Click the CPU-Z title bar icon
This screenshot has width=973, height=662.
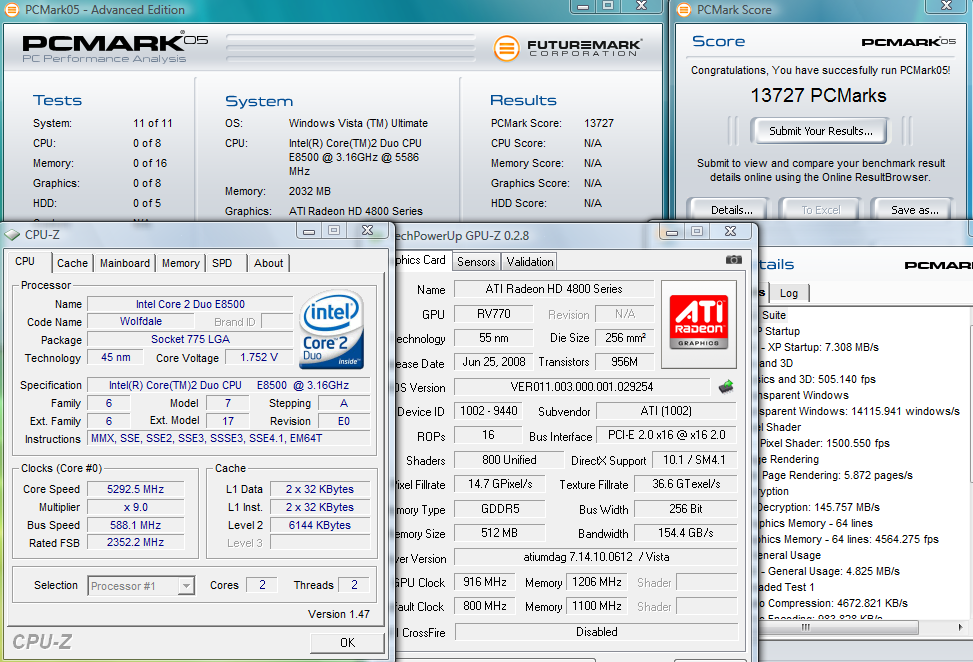tap(12, 235)
